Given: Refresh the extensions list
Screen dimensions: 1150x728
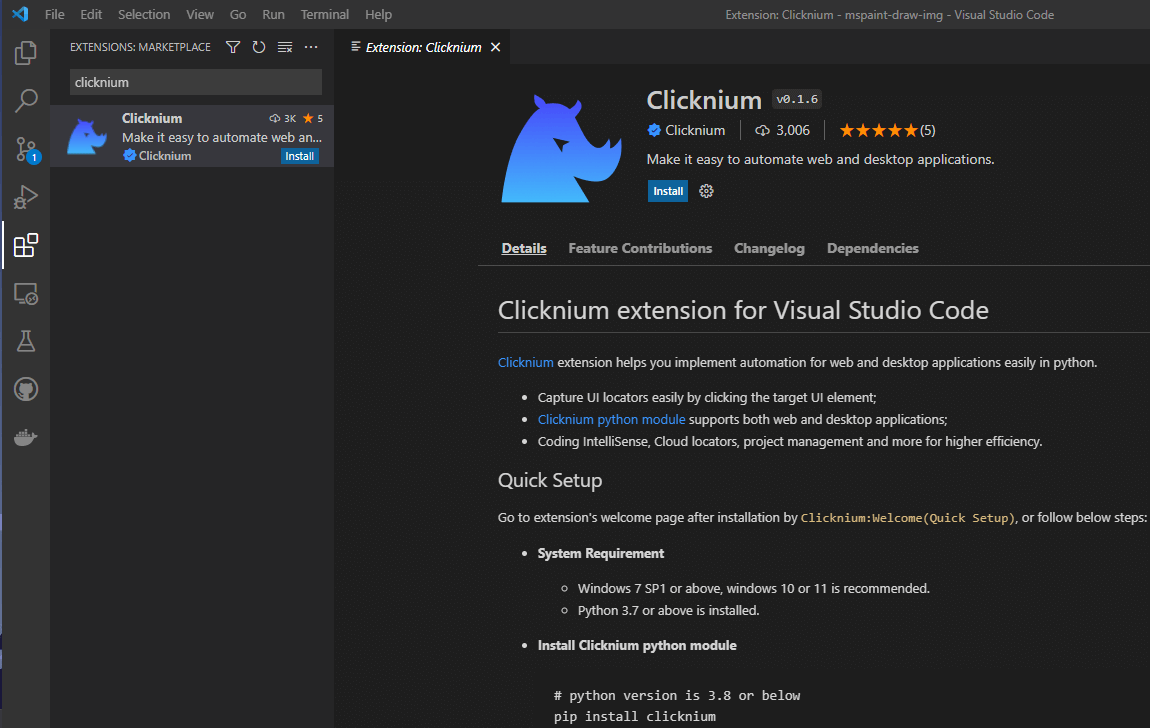Looking at the screenshot, I should pos(259,47).
